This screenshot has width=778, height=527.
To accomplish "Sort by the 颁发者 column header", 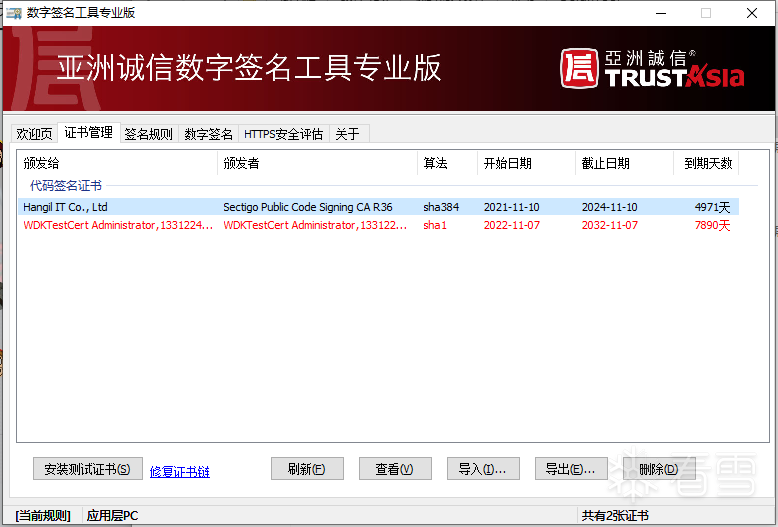I will [x=318, y=163].
